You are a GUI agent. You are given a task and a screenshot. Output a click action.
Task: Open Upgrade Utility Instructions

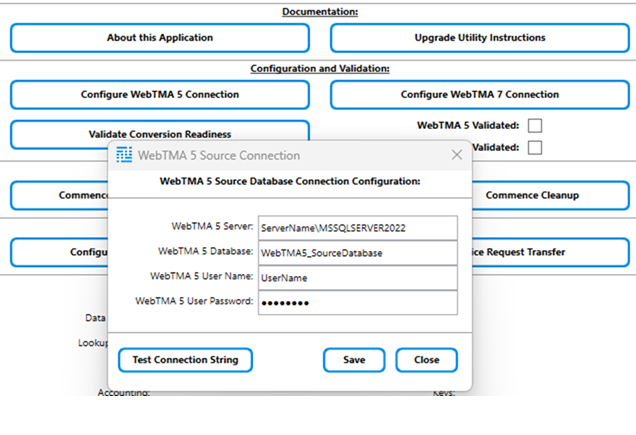click(480, 38)
